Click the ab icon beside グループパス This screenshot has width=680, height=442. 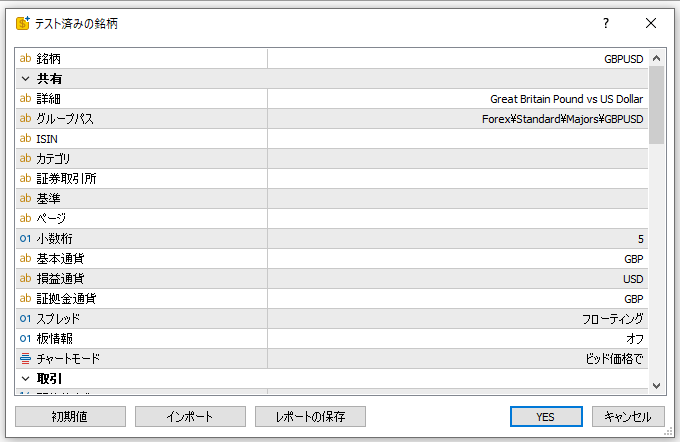[x=26, y=119]
